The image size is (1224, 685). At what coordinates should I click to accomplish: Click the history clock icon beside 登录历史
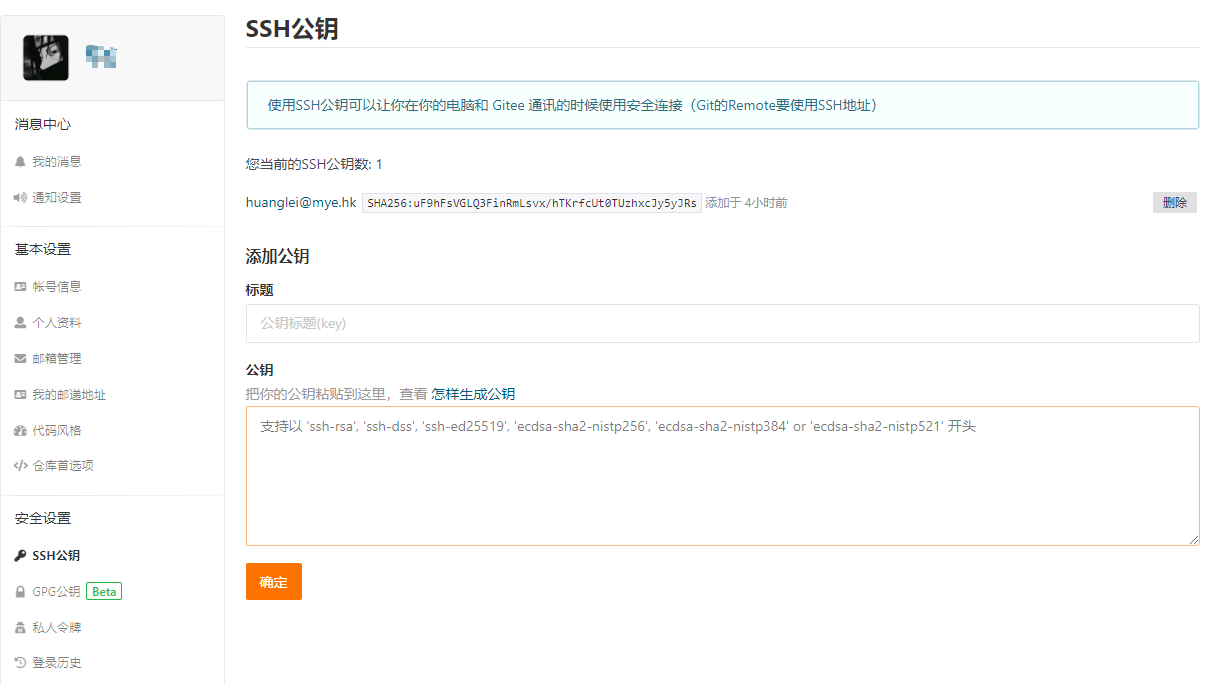20,662
